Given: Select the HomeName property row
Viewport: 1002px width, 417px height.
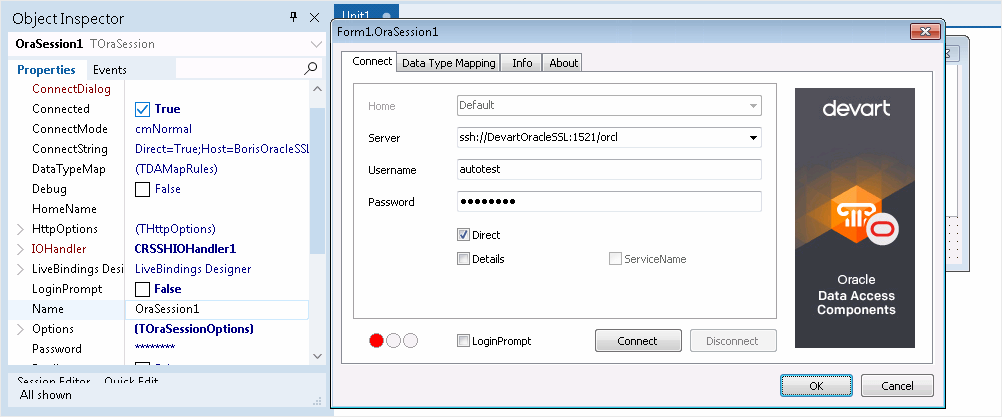Looking at the screenshot, I should tap(158, 209).
